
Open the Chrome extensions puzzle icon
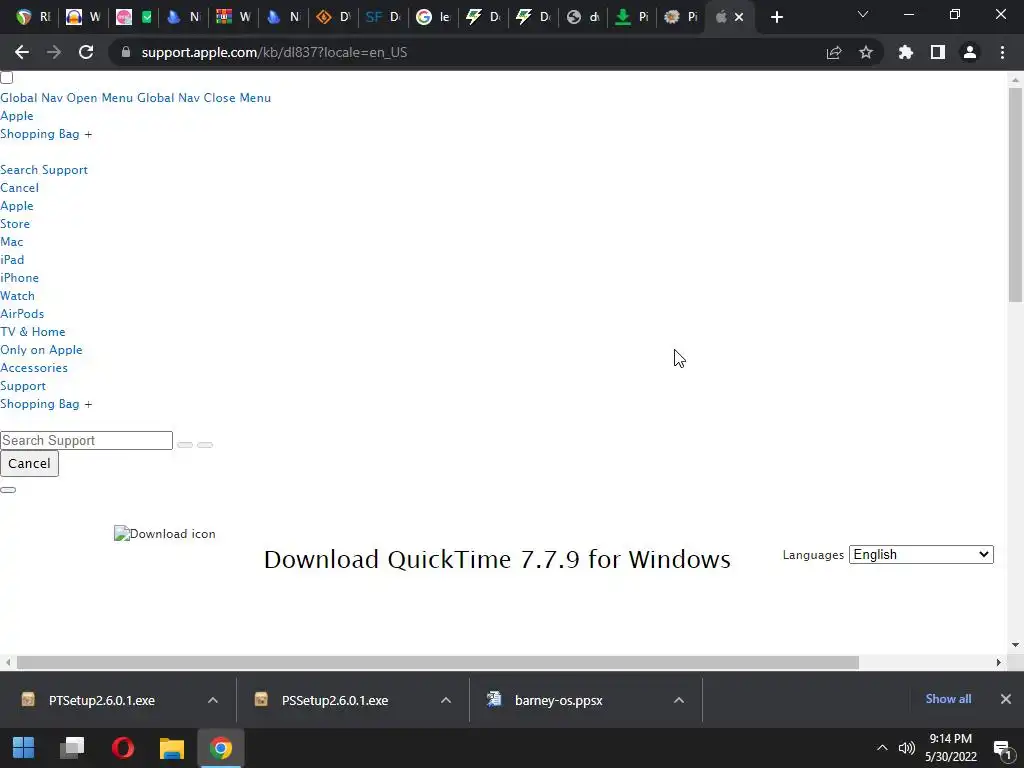906,52
